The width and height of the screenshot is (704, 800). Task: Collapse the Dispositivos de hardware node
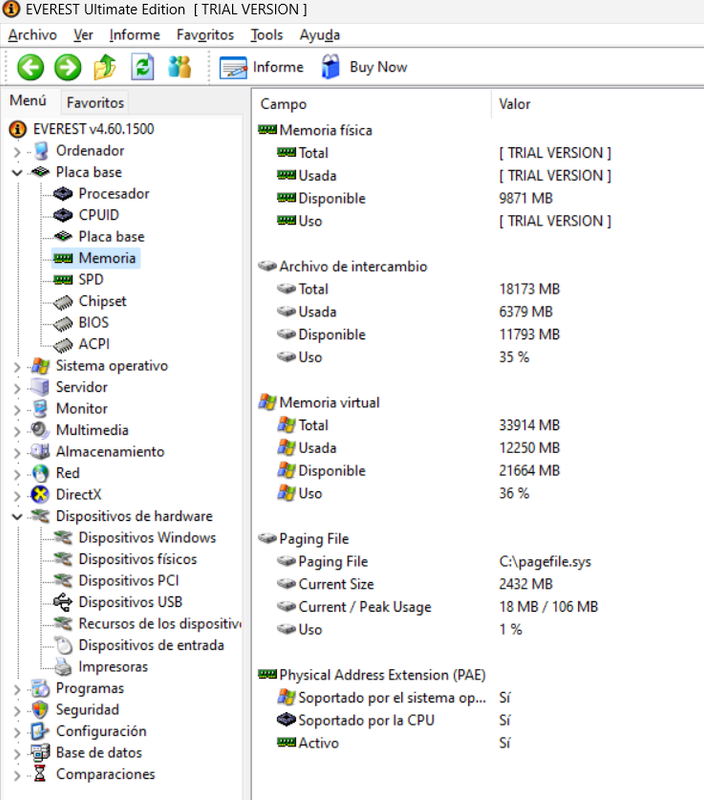click(x=17, y=516)
